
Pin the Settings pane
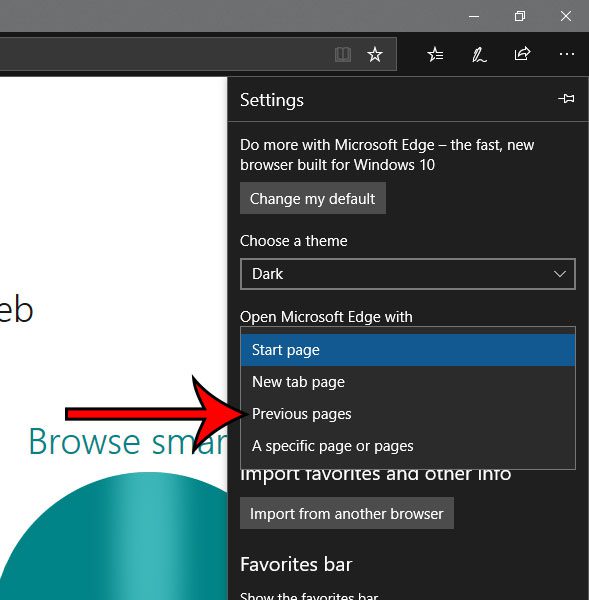(566, 99)
